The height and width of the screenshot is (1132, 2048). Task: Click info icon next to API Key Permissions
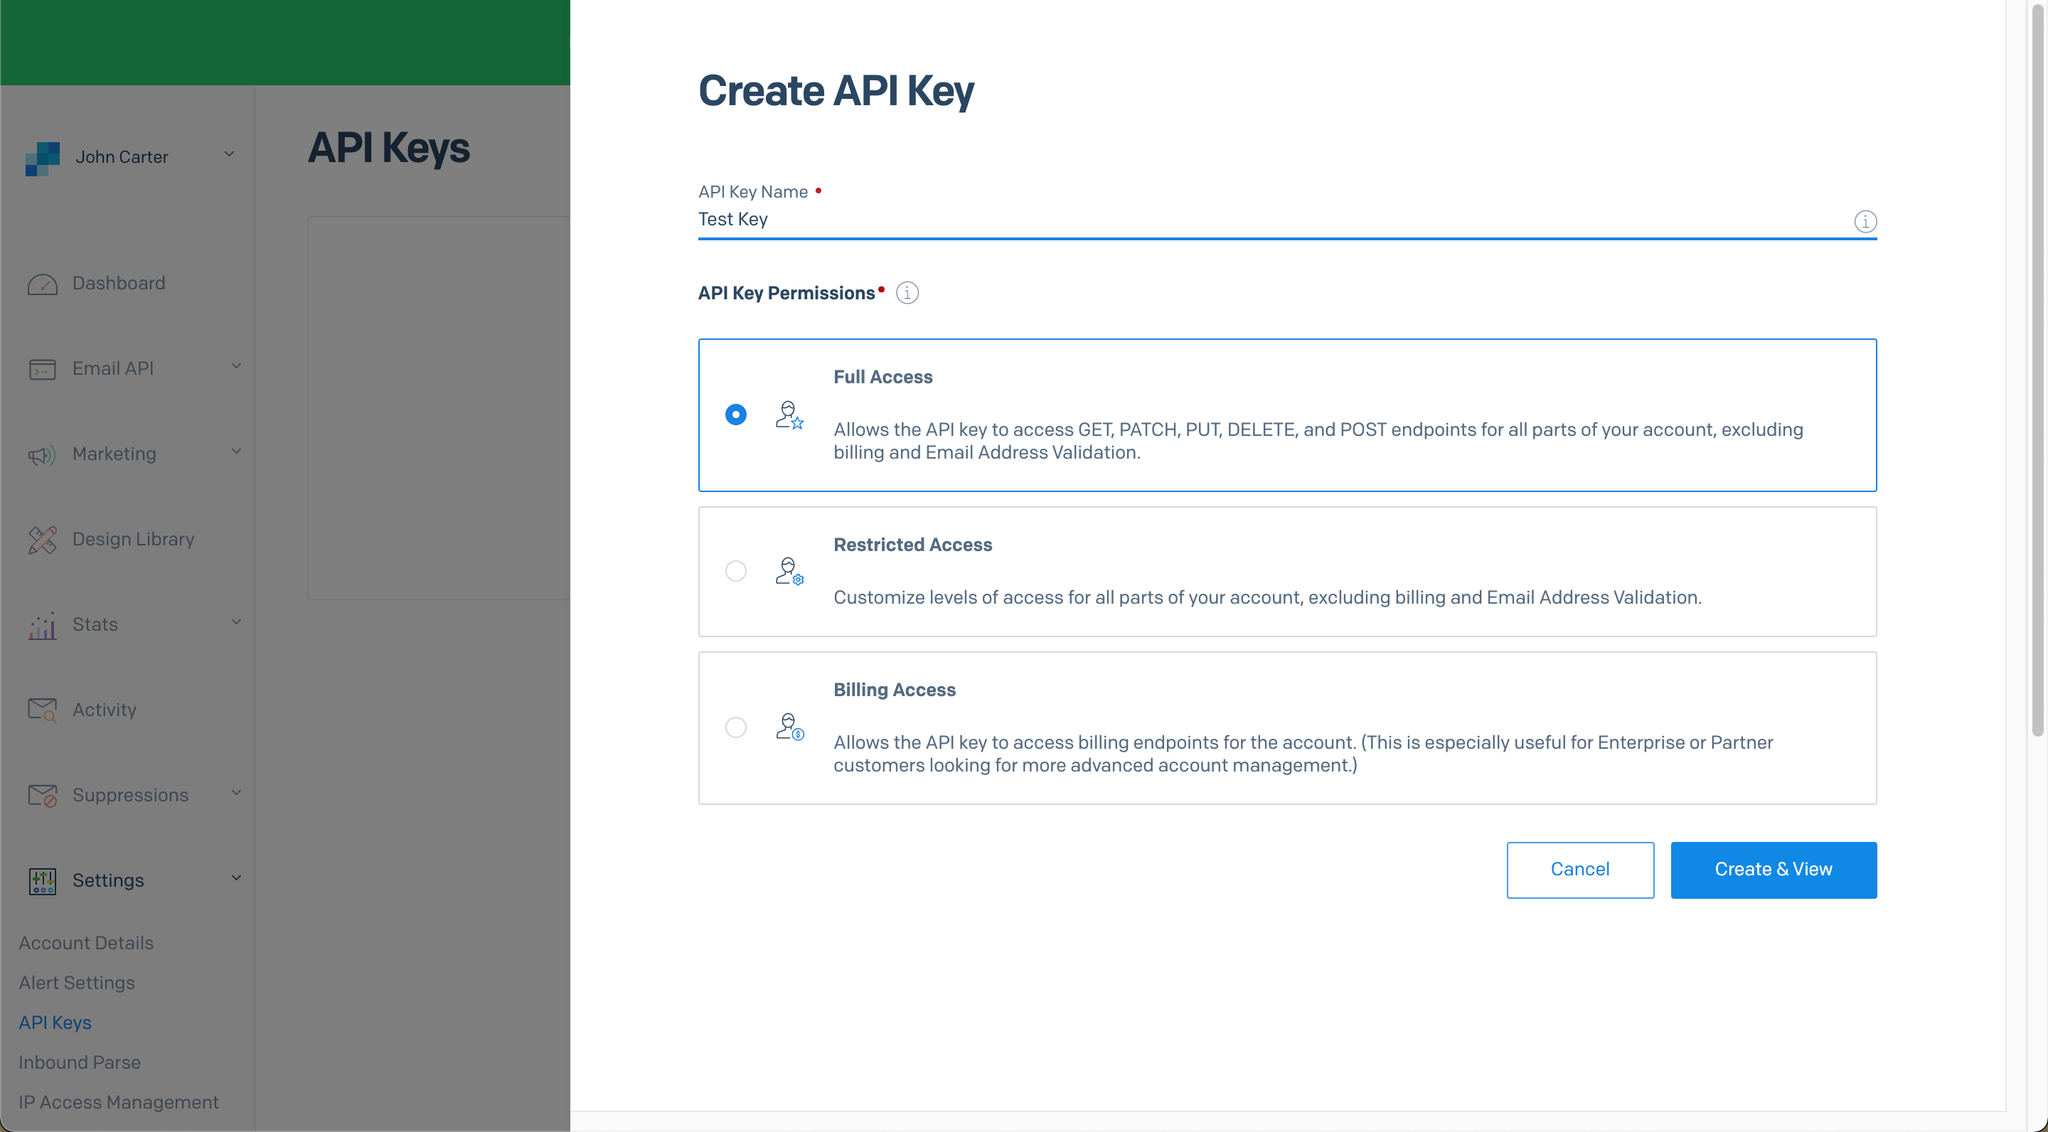click(907, 293)
